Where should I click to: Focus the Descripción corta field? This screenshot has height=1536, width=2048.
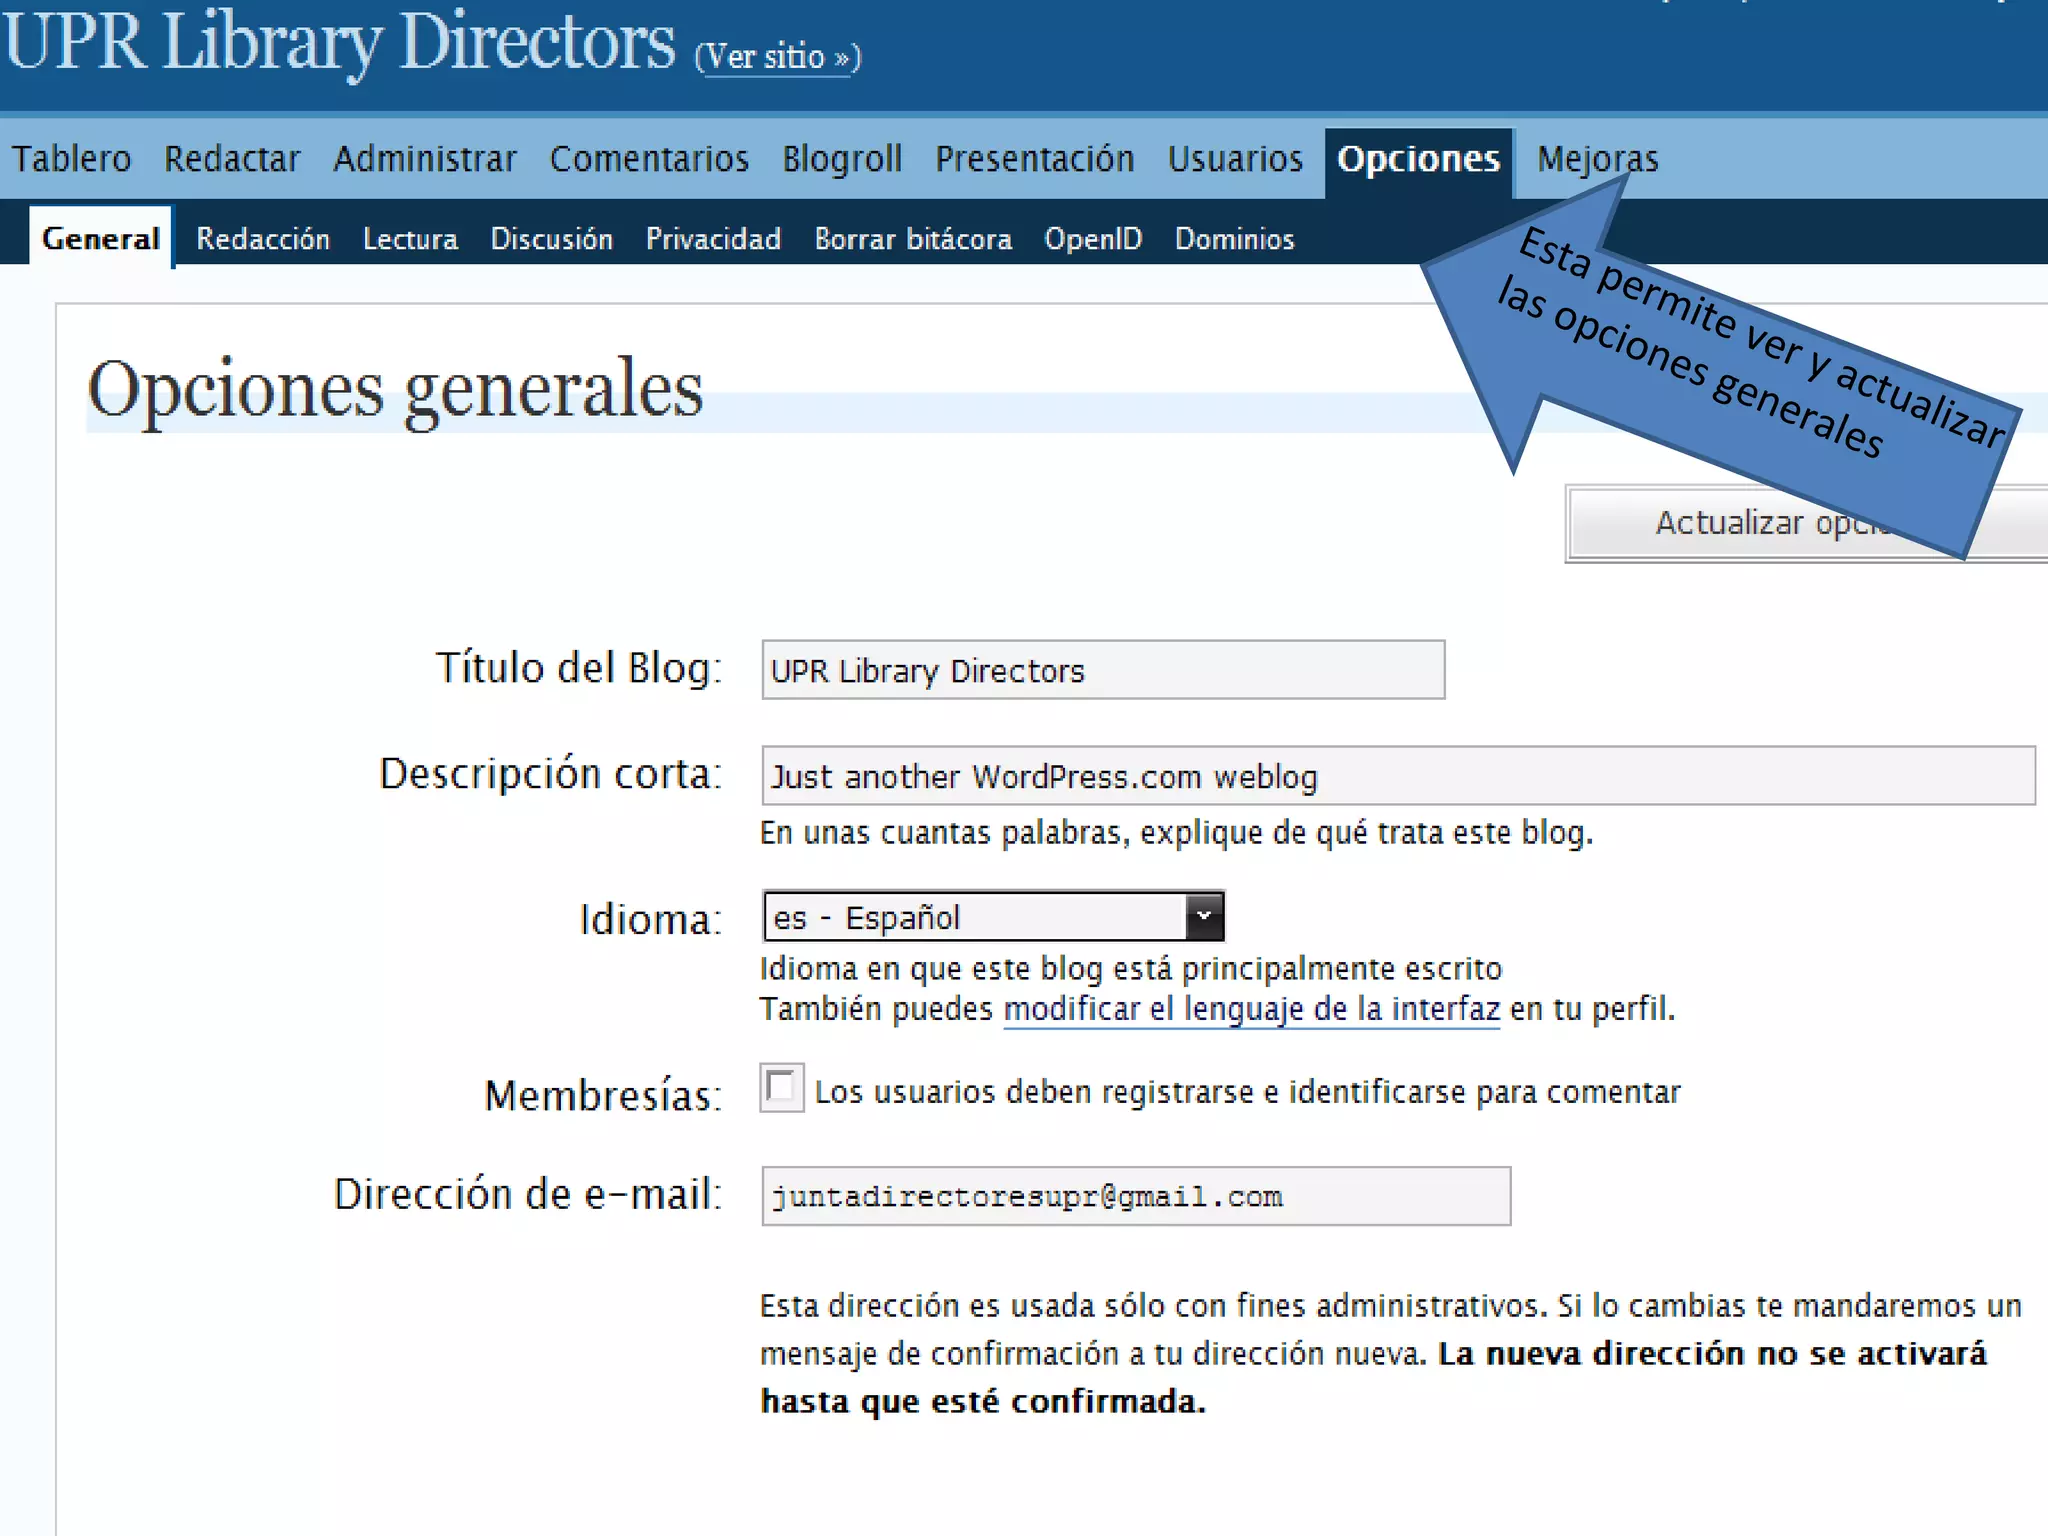pos(1398,776)
